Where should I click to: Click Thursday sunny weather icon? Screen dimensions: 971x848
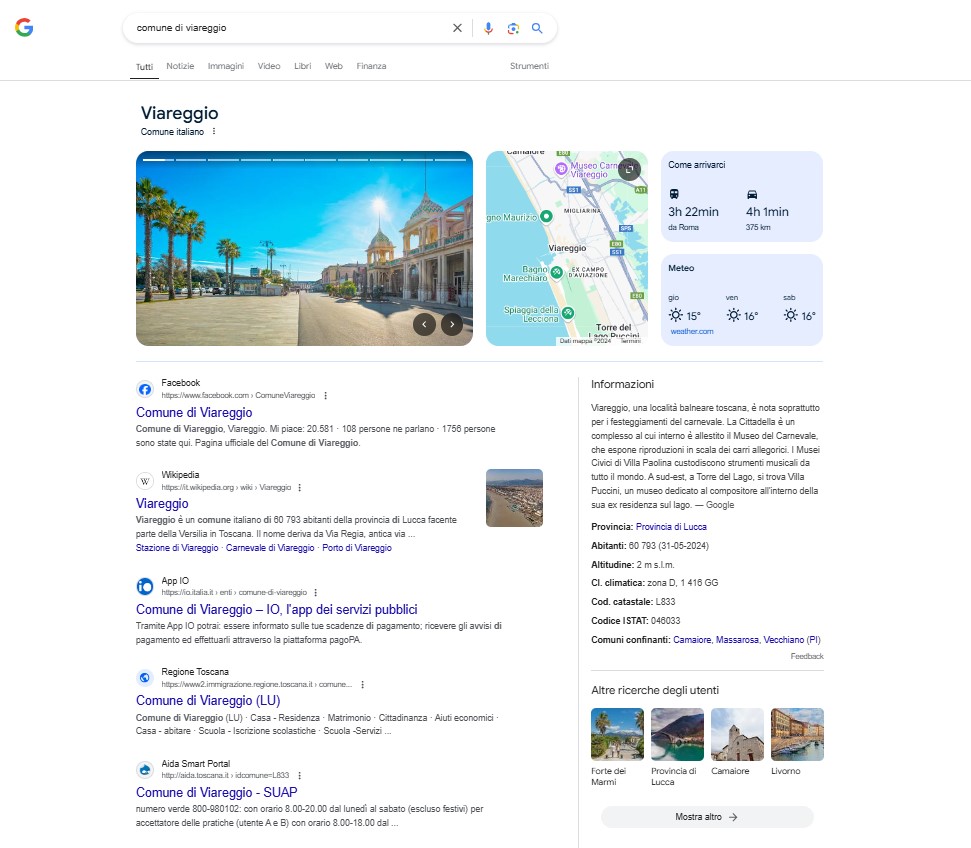click(676, 315)
